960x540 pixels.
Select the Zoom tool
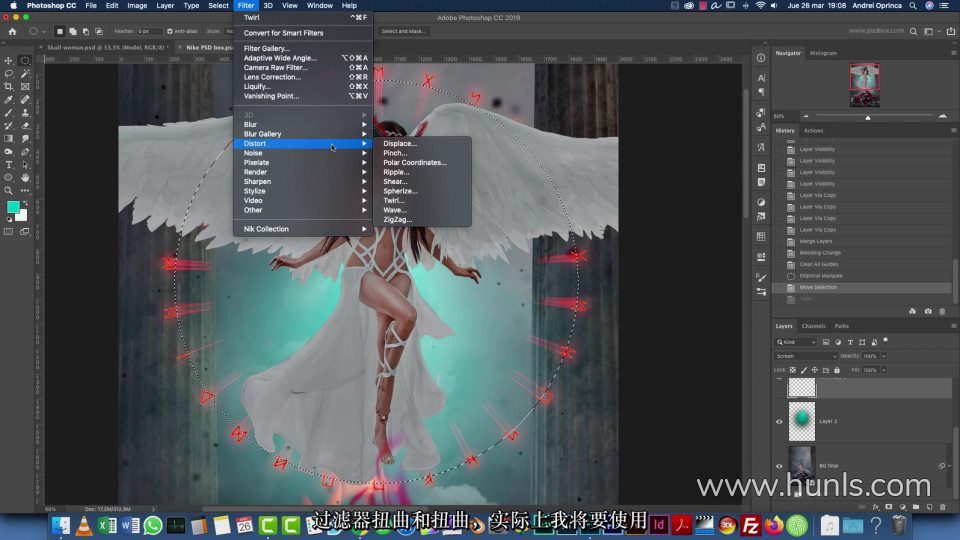(9, 190)
